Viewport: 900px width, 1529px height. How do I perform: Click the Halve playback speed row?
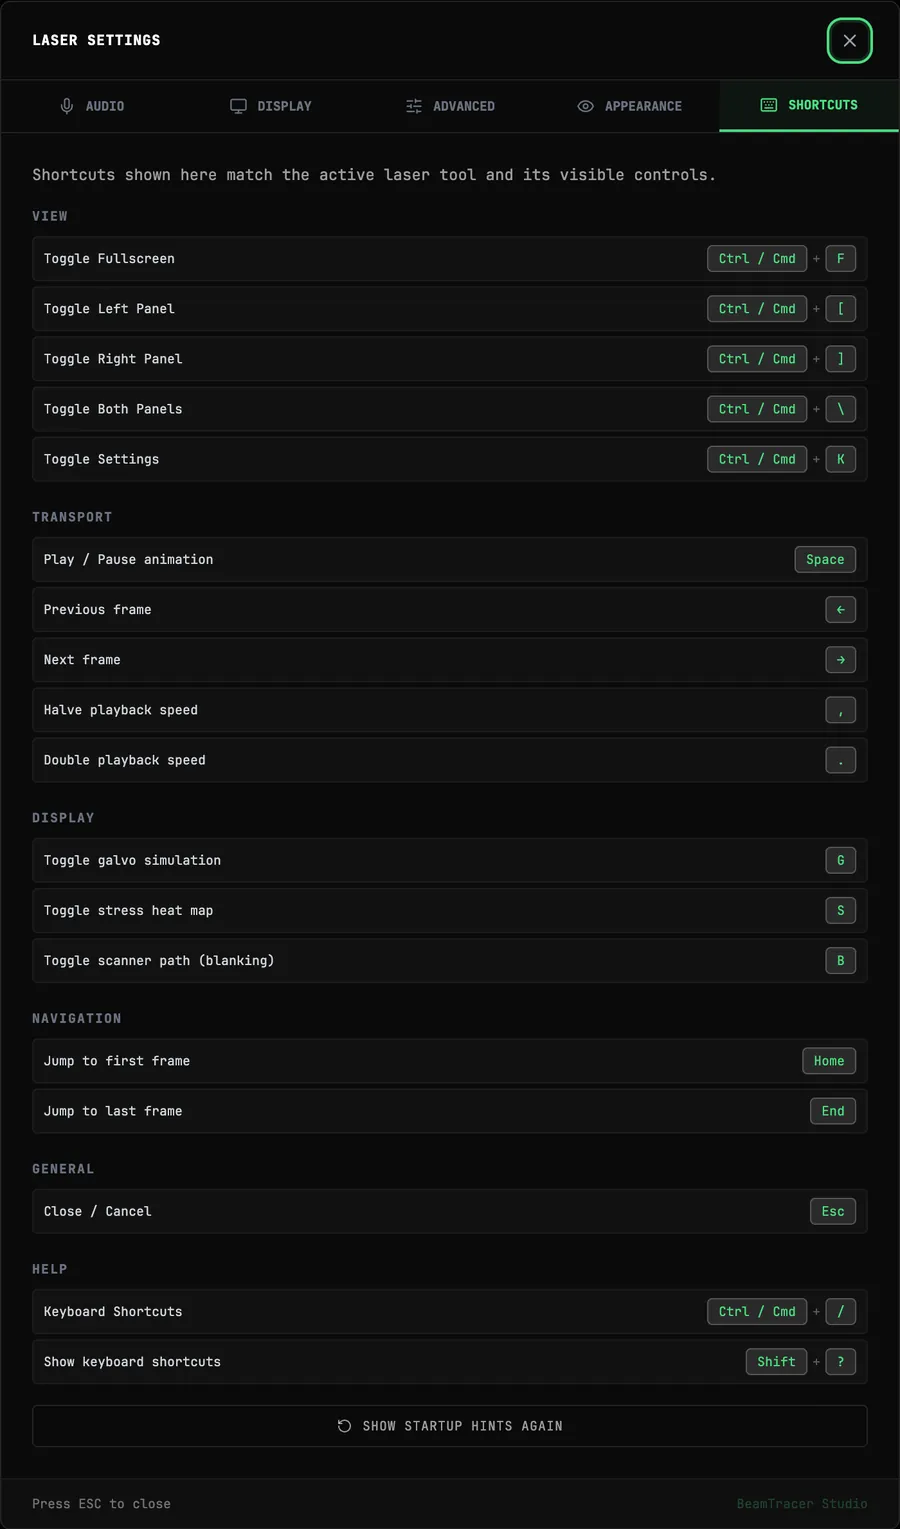pyautogui.click(x=450, y=710)
